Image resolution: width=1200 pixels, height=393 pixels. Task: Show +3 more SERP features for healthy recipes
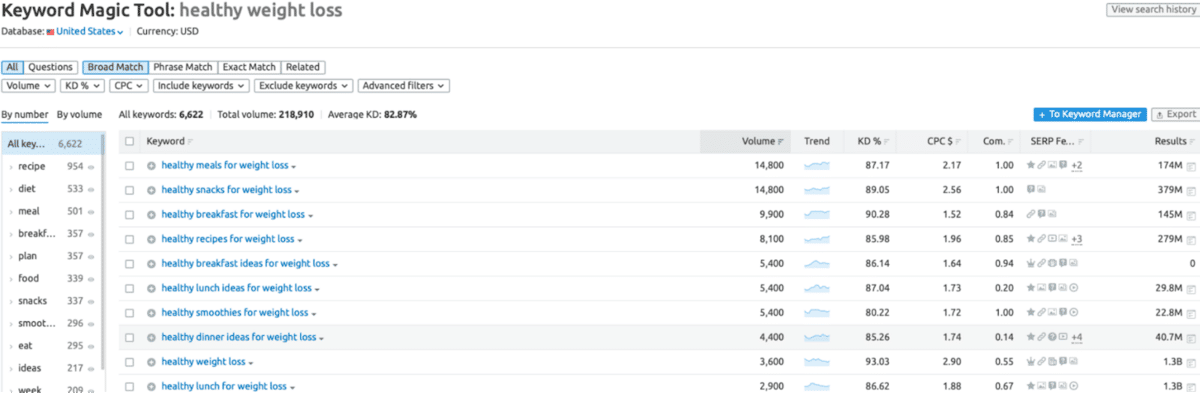point(1076,240)
